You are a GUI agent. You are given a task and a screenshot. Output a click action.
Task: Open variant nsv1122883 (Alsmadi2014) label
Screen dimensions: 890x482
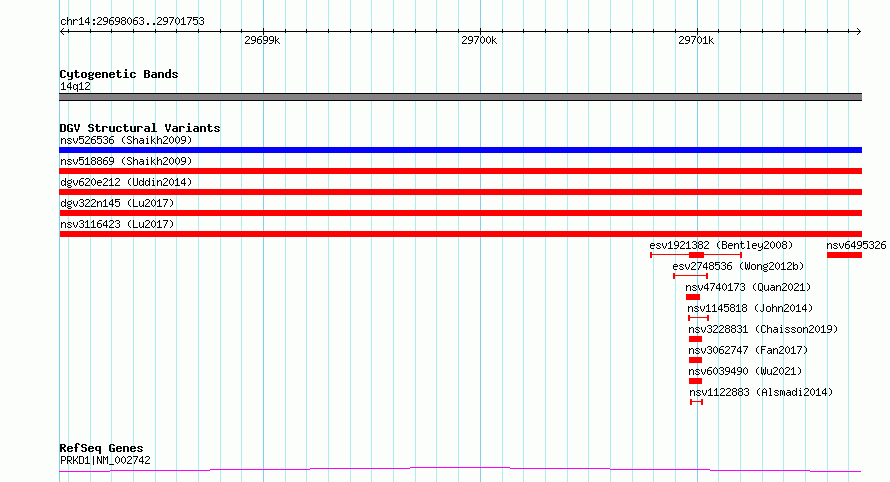761,392
